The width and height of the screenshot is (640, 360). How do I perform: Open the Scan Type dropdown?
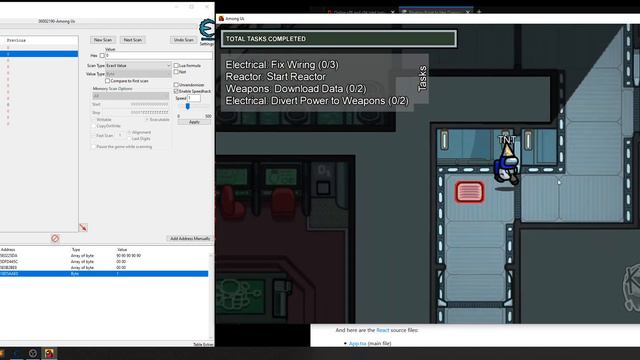coord(138,65)
